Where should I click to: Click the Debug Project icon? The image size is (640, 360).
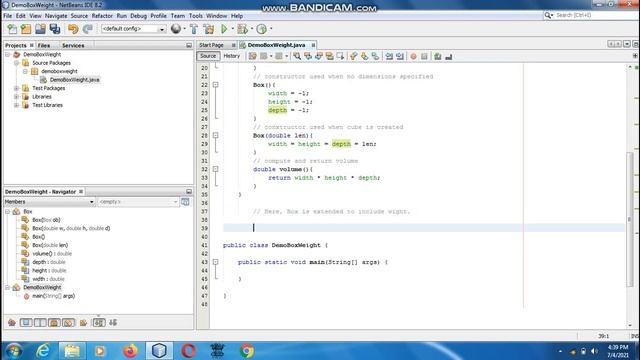242,29
